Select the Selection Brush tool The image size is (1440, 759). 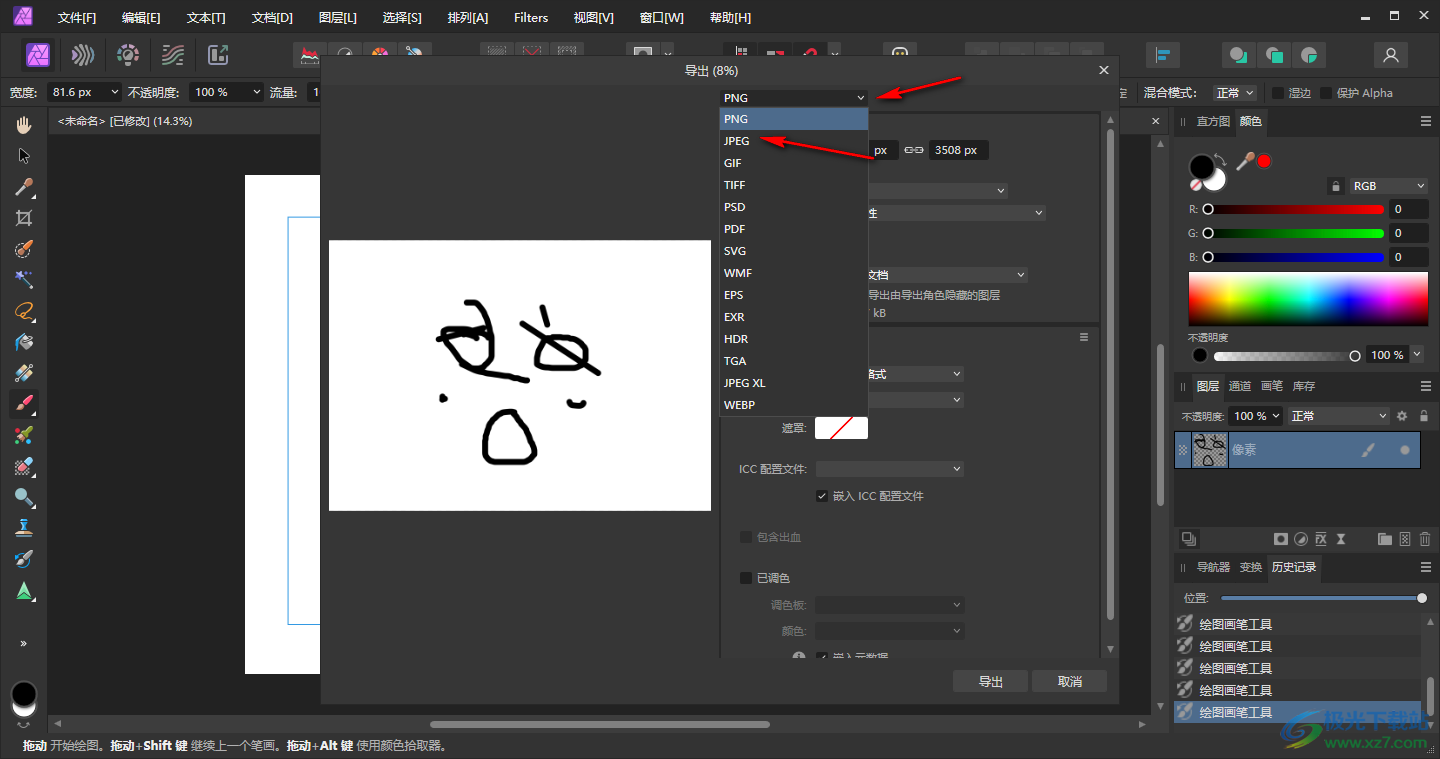pos(24,249)
